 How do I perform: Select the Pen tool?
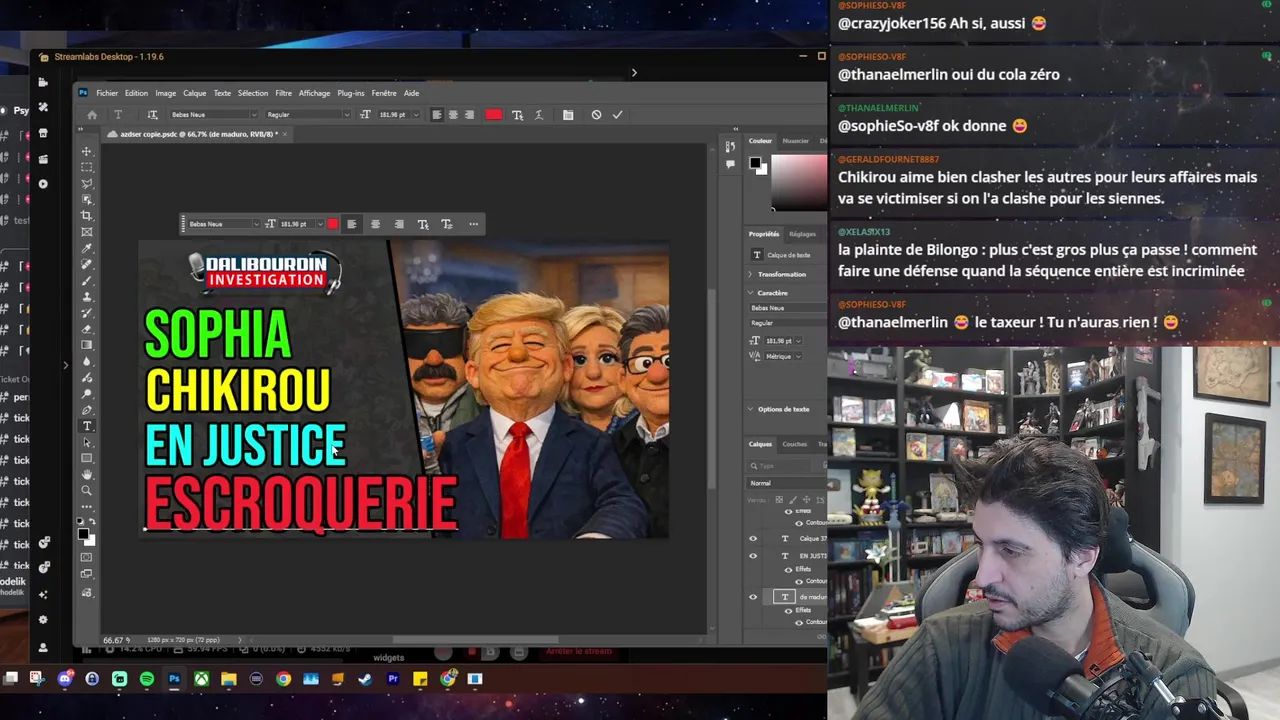point(87,410)
